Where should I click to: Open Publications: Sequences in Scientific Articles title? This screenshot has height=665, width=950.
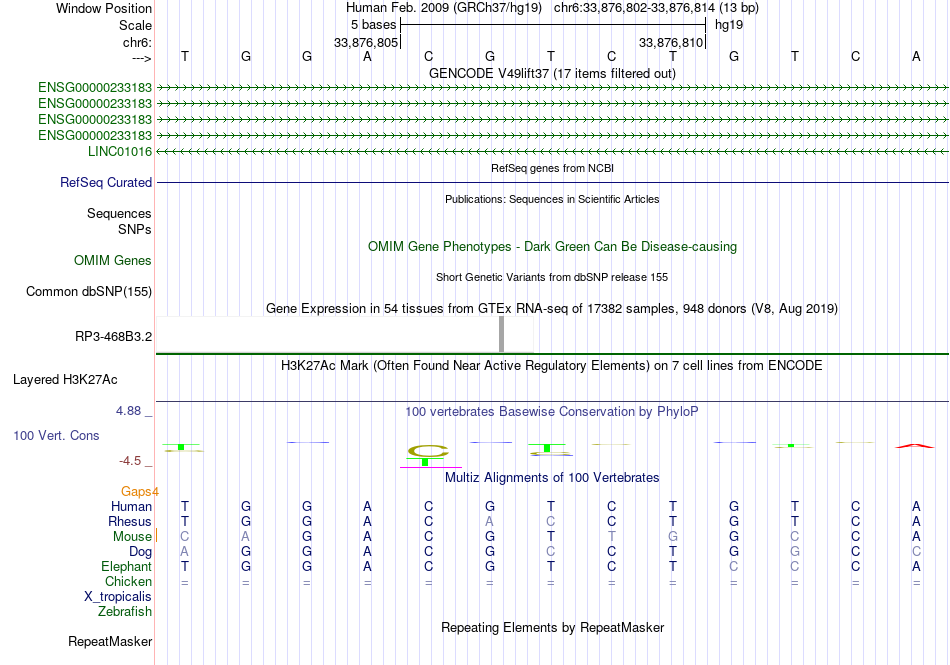click(x=552, y=199)
